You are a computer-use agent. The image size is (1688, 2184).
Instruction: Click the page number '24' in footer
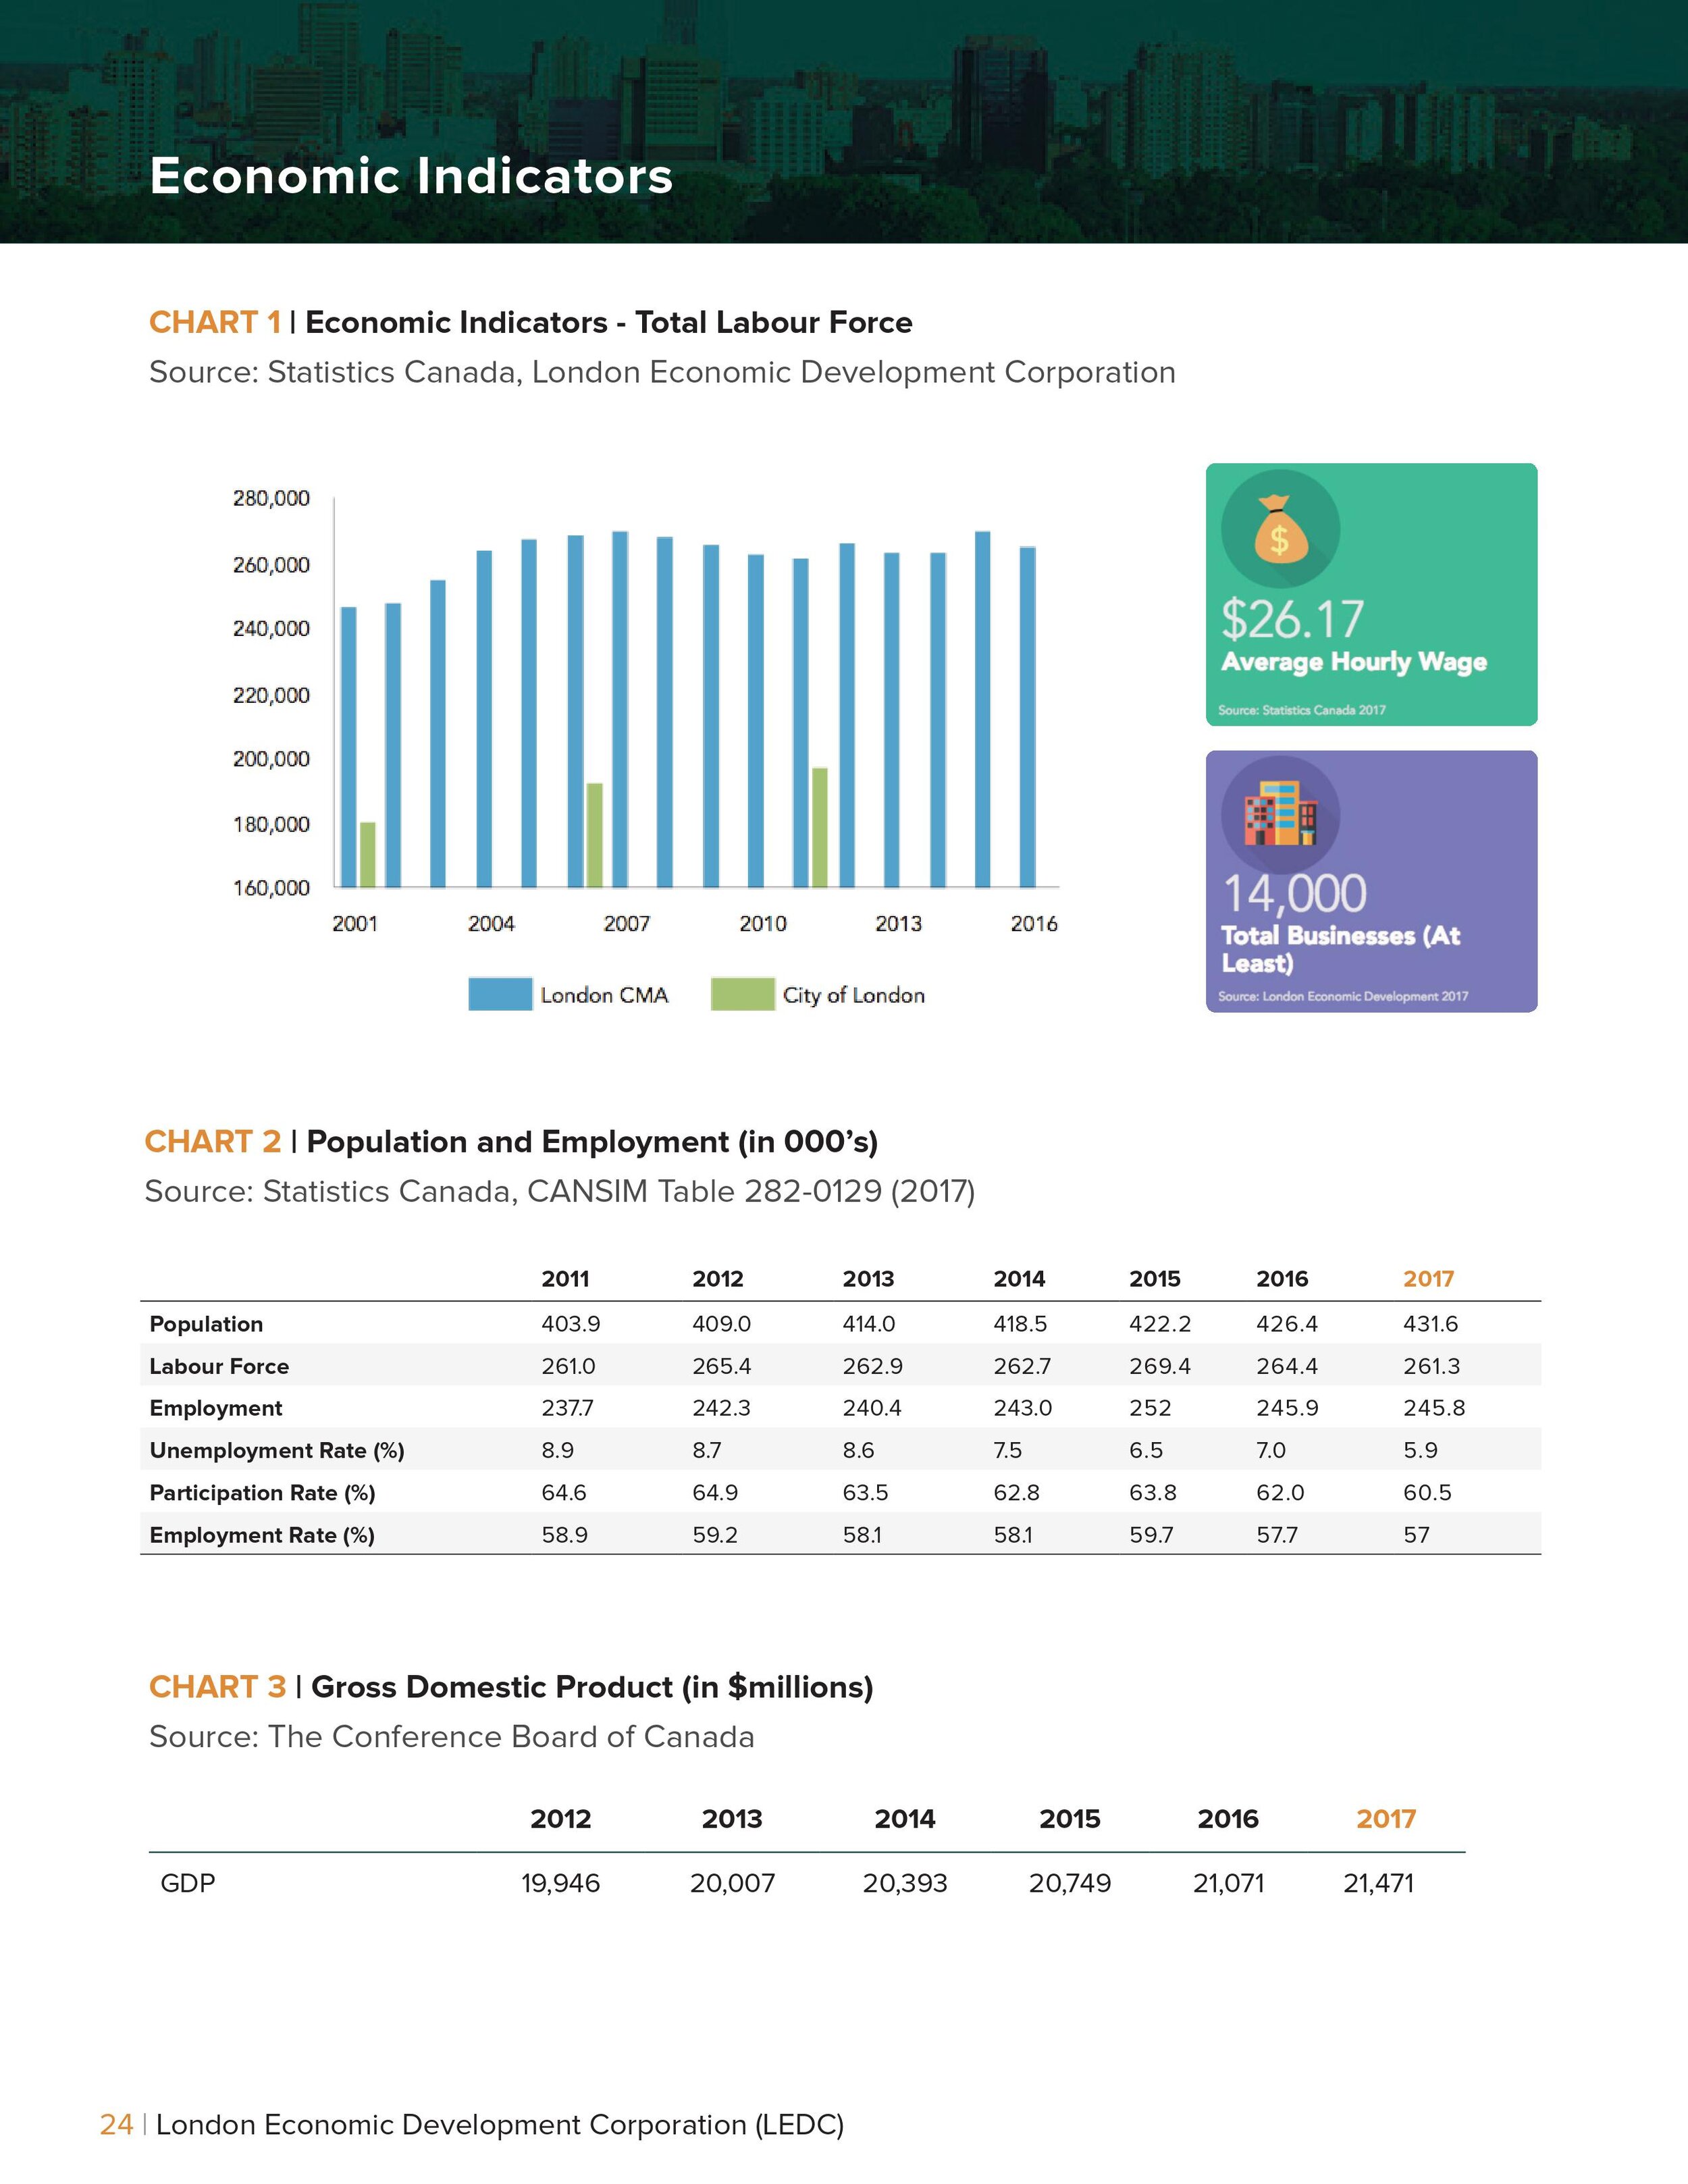tap(116, 2125)
